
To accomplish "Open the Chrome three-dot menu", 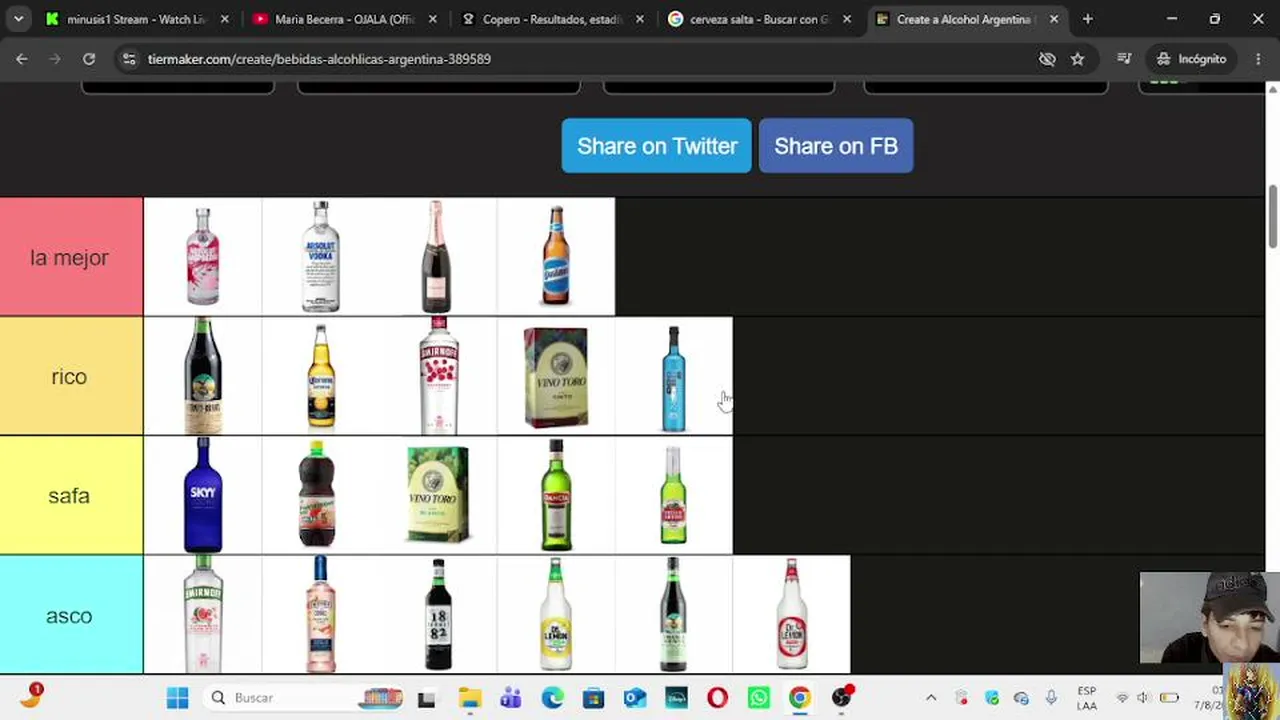I will click(1258, 59).
